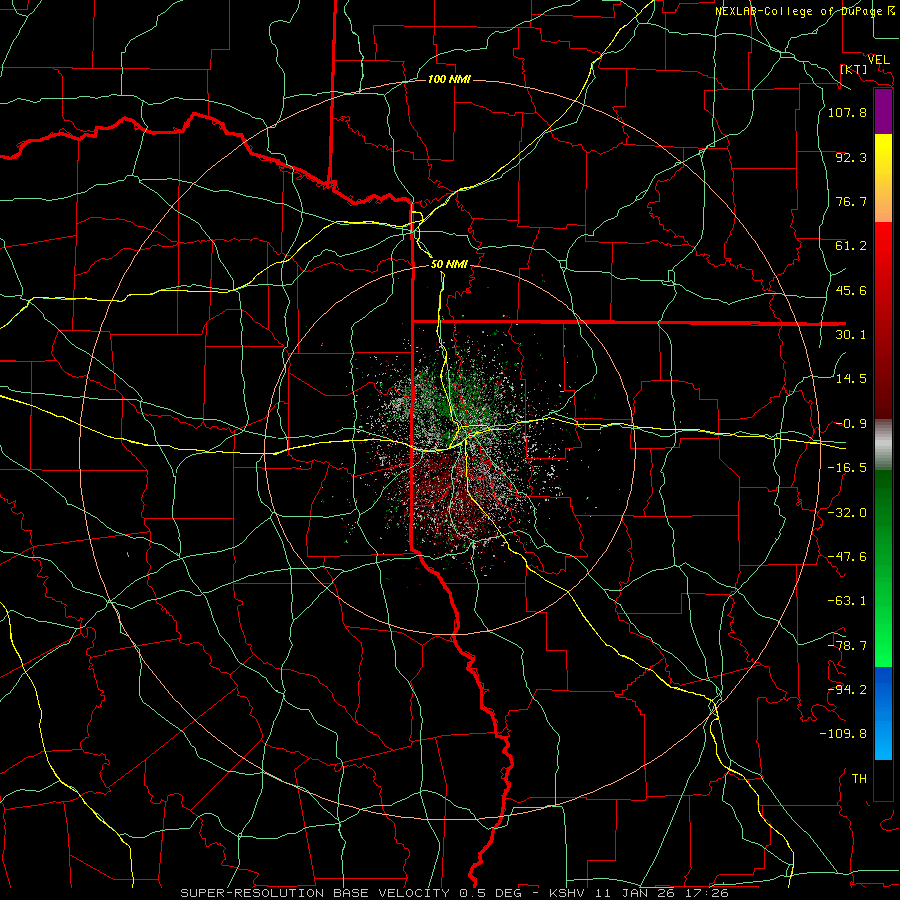Click the -63.1 scale value
This screenshot has height=900, width=900.
847,601
